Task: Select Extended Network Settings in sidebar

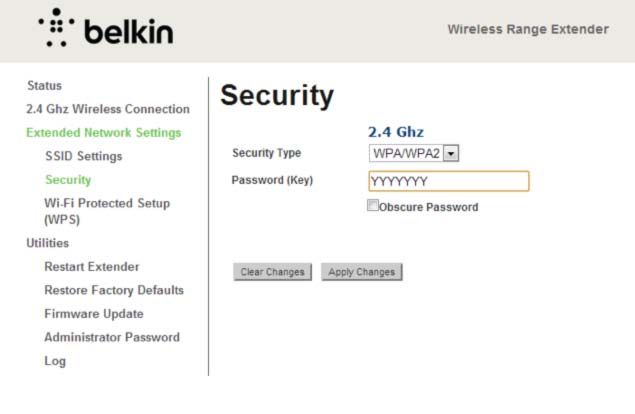Action: click(103, 132)
